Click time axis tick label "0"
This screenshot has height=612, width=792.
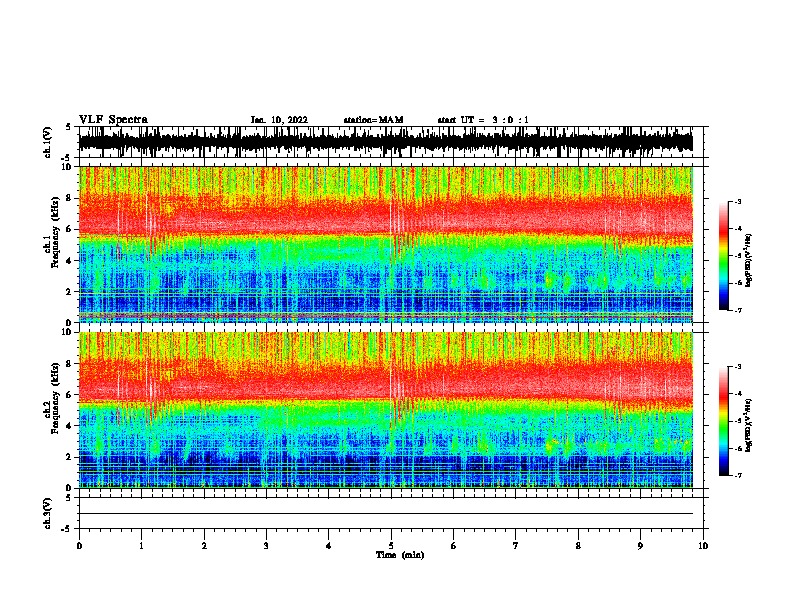click(x=79, y=546)
